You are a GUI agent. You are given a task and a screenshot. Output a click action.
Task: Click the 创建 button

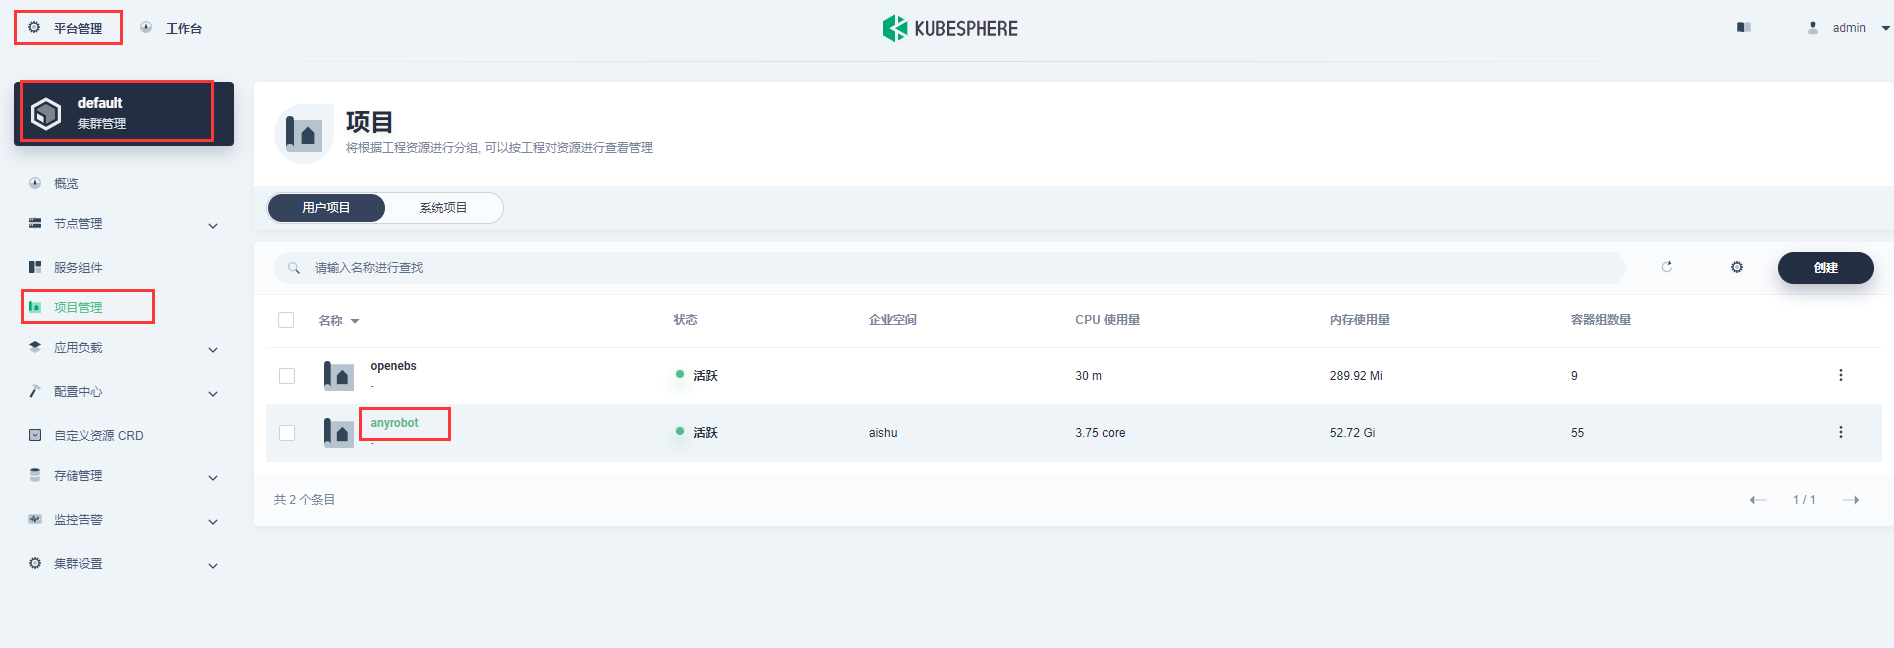[1825, 268]
